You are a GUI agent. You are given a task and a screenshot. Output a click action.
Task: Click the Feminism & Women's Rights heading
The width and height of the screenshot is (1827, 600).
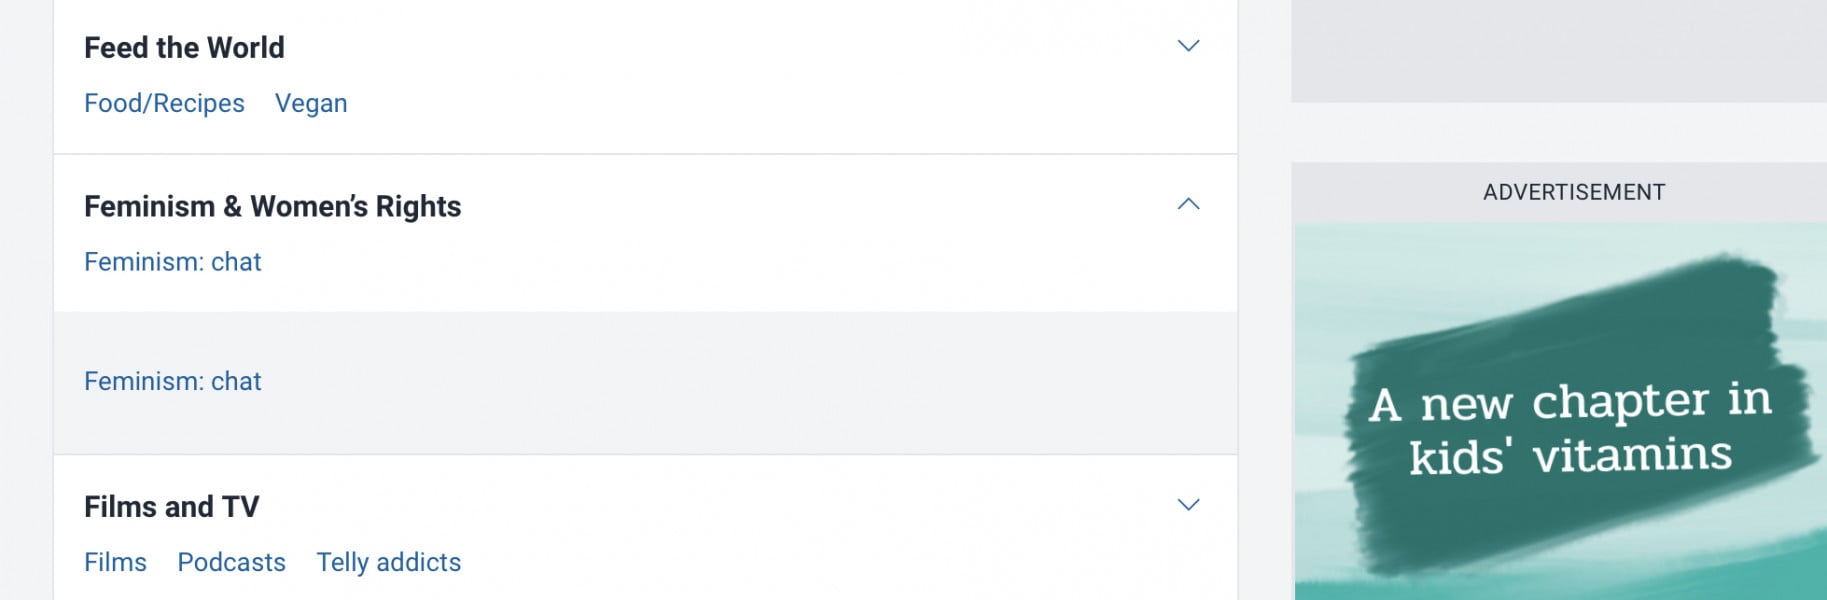click(x=272, y=207)
